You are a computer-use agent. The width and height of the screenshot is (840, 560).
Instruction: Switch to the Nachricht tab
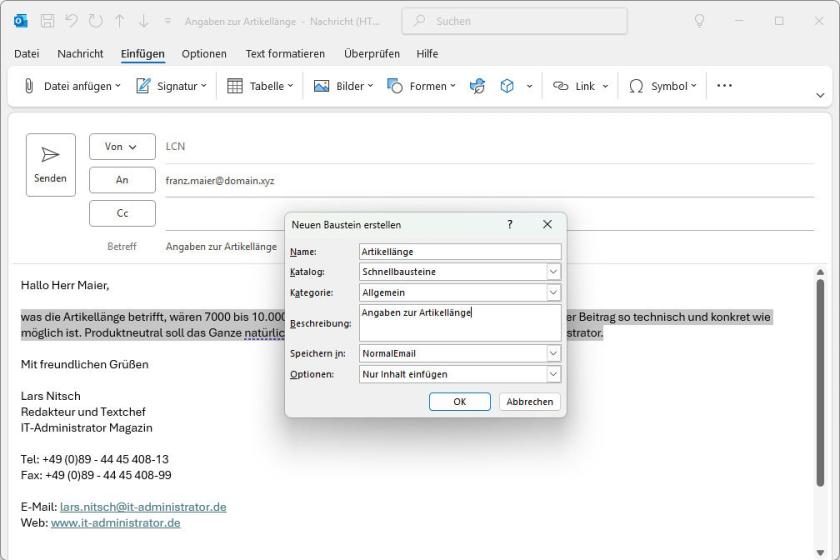tap(80, 54)
